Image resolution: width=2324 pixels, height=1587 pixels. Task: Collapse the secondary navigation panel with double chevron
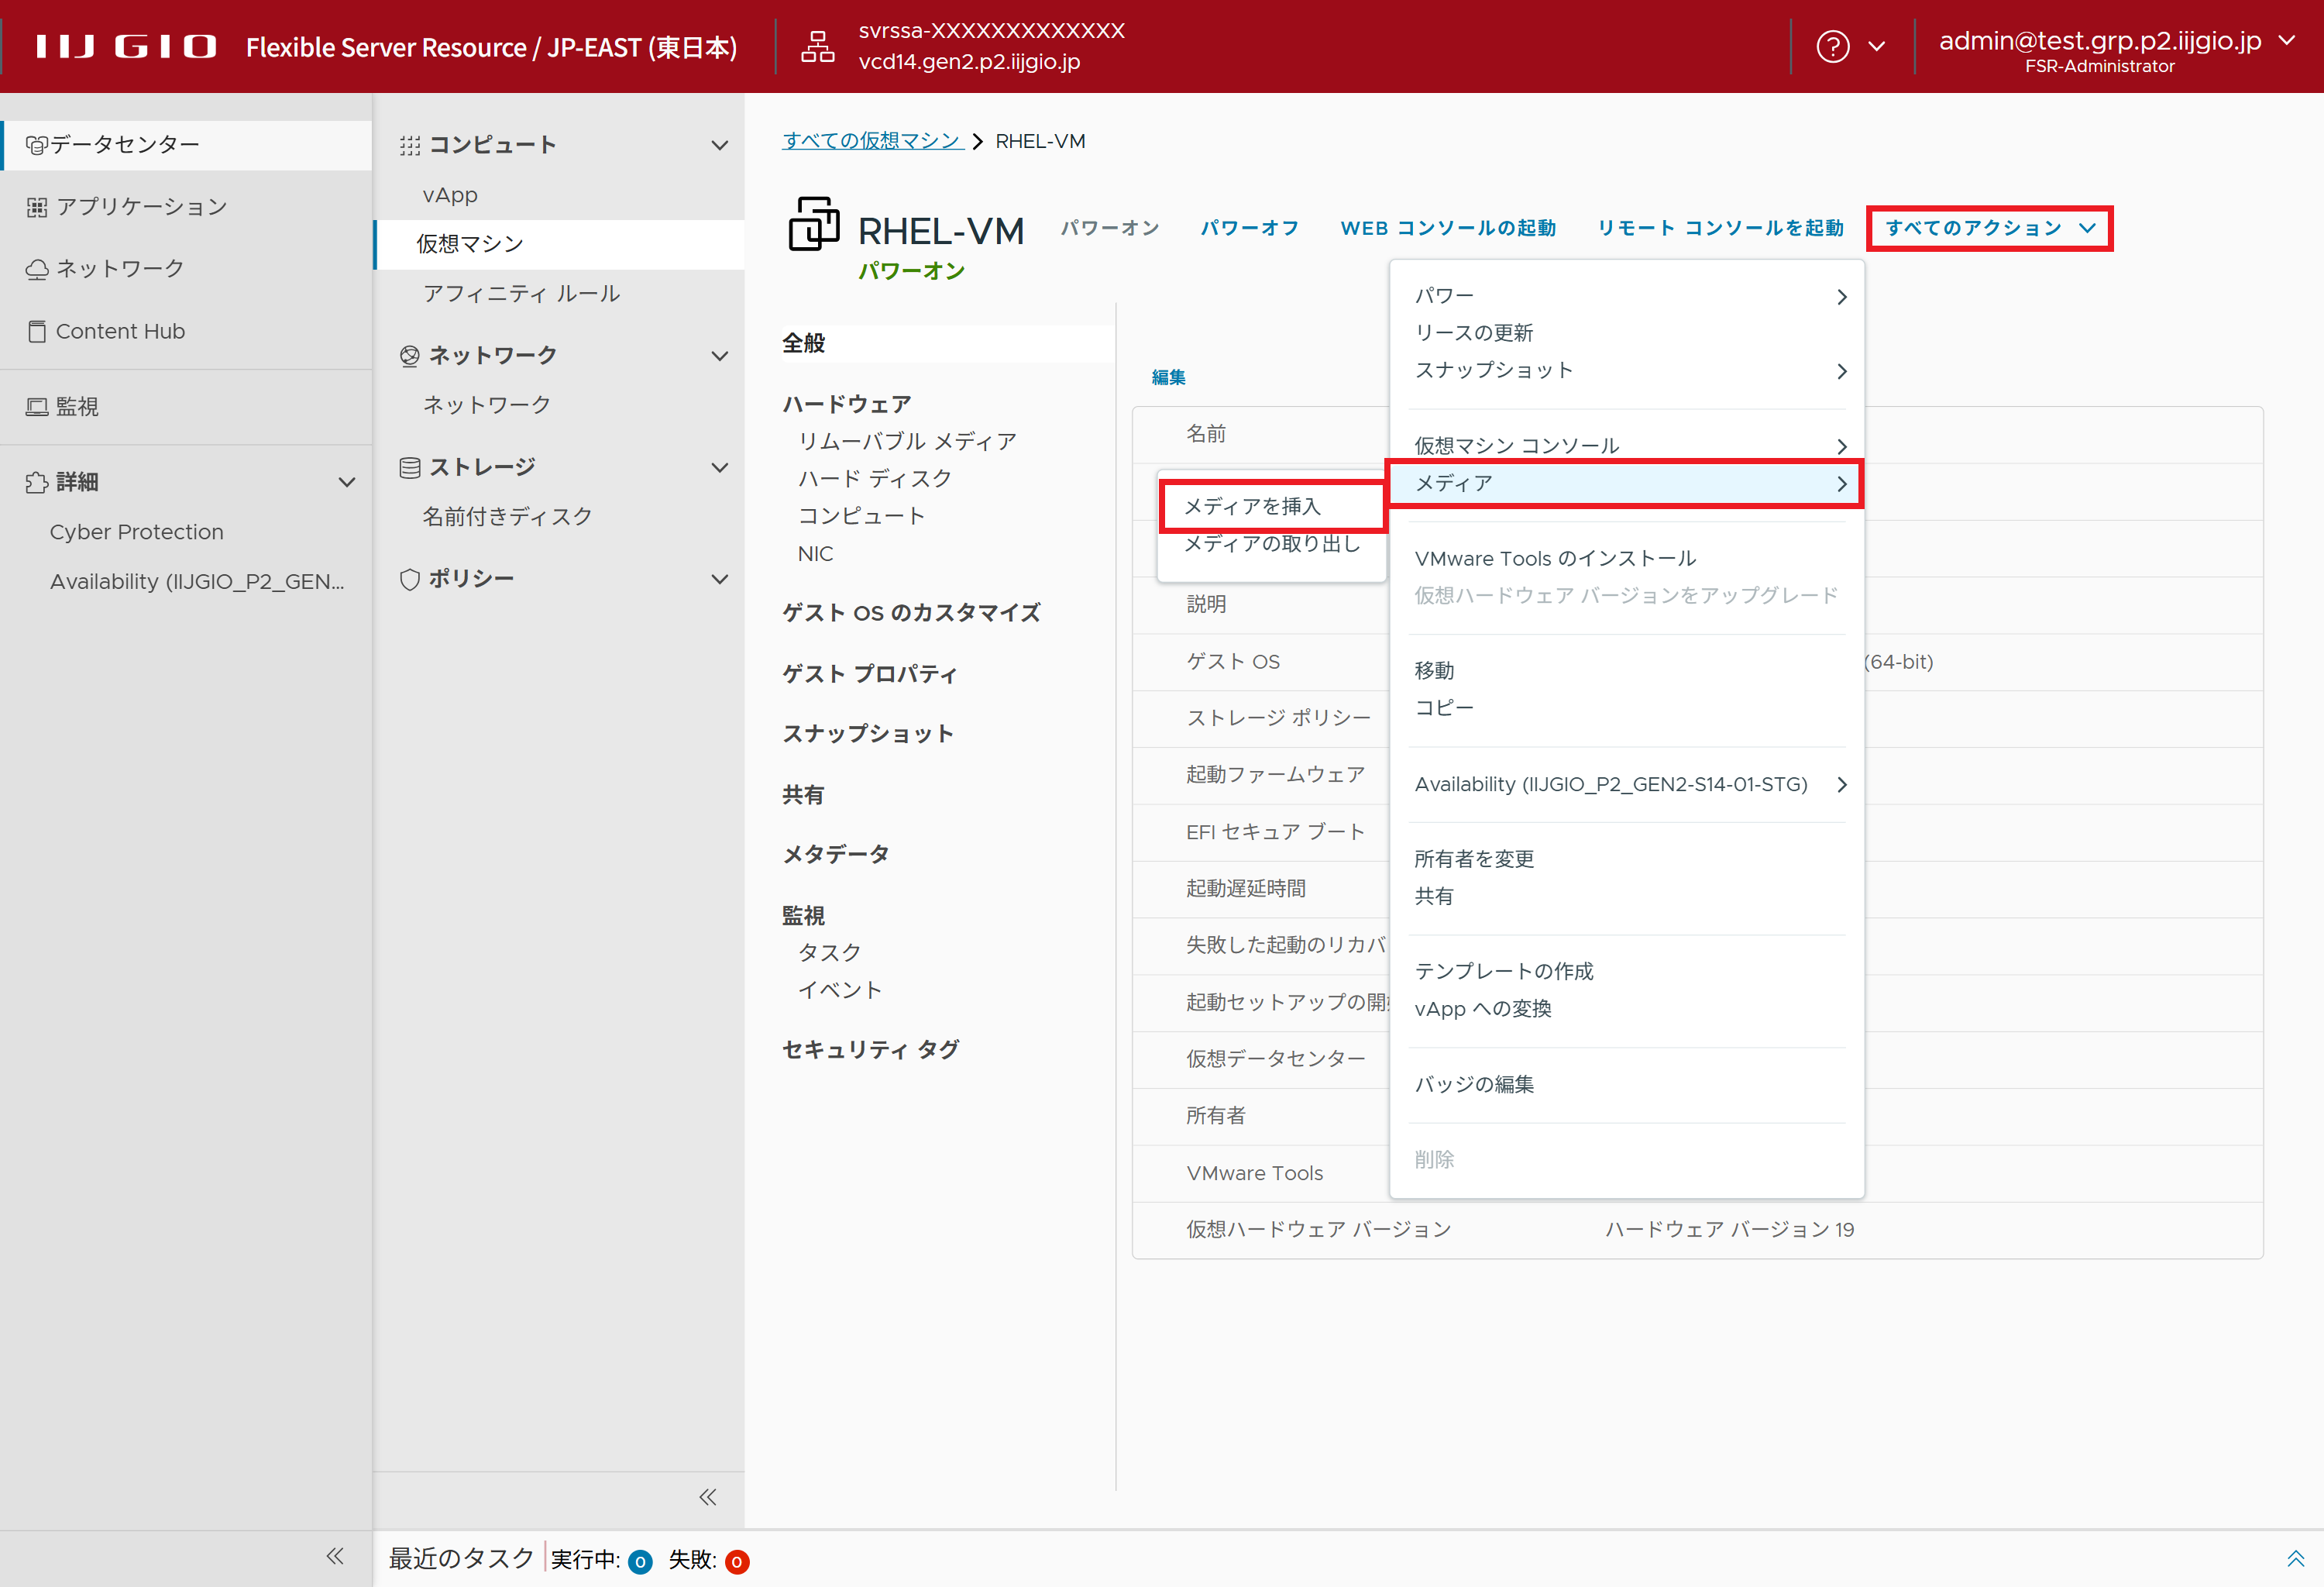click(x=707, y=1496)
